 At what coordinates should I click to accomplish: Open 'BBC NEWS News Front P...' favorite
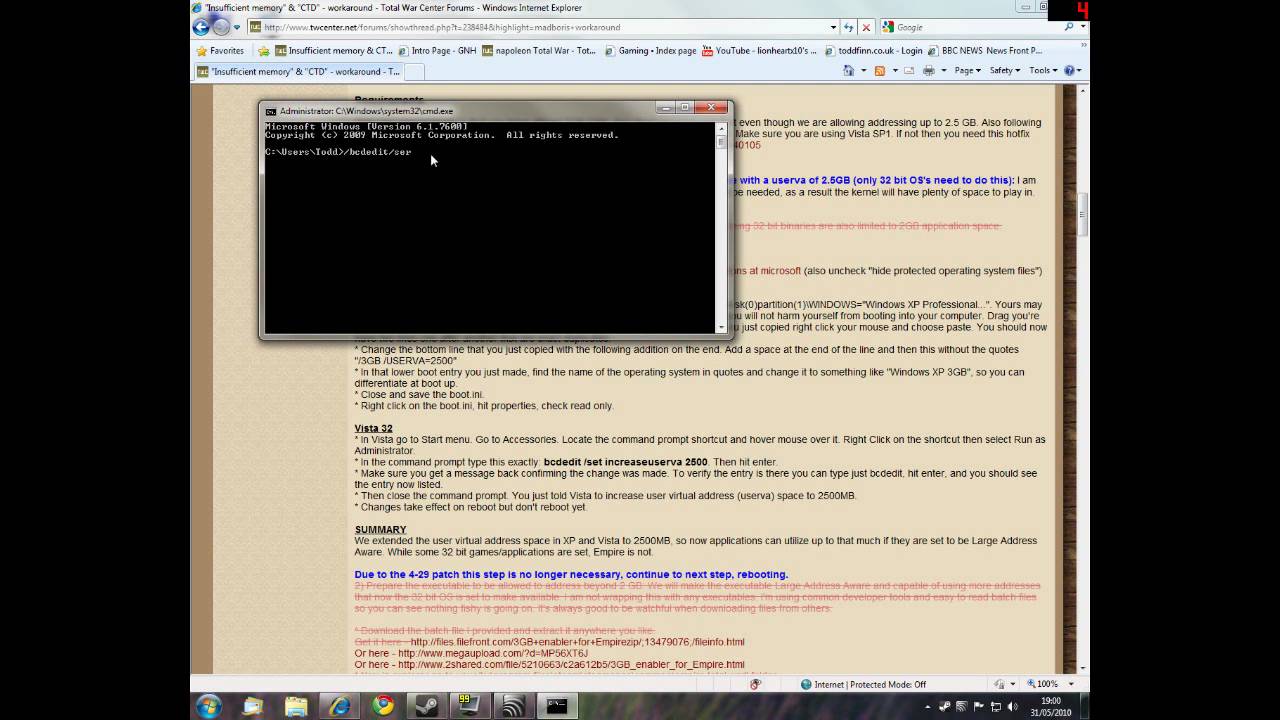tap(986, 50)
